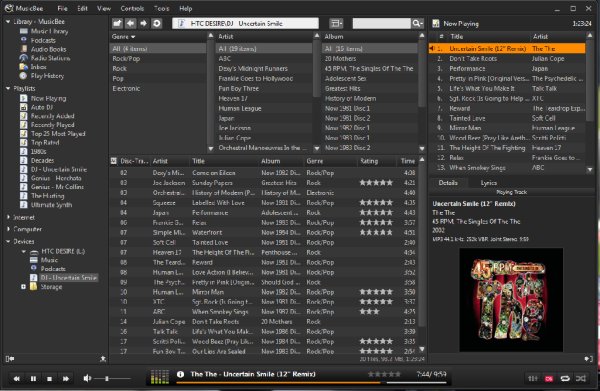The image size is (600, 391).
Task: Expand the Storage folder node
Action: (23, 287)
